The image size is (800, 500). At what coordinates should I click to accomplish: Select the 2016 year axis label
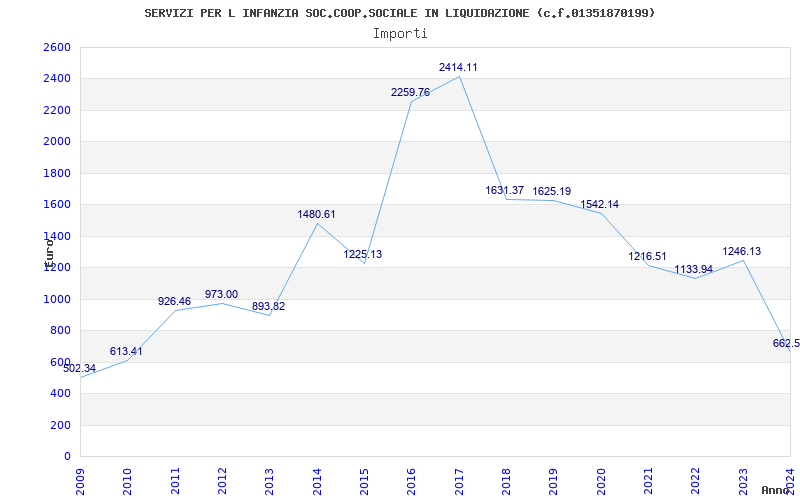(411, 481)
